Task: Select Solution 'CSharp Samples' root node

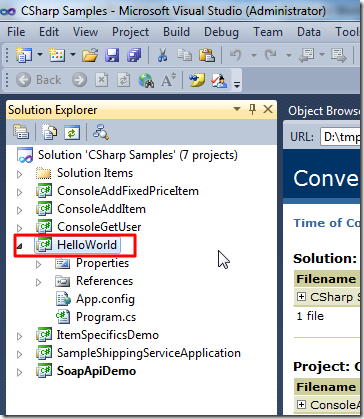Action: tap(138, 155)
